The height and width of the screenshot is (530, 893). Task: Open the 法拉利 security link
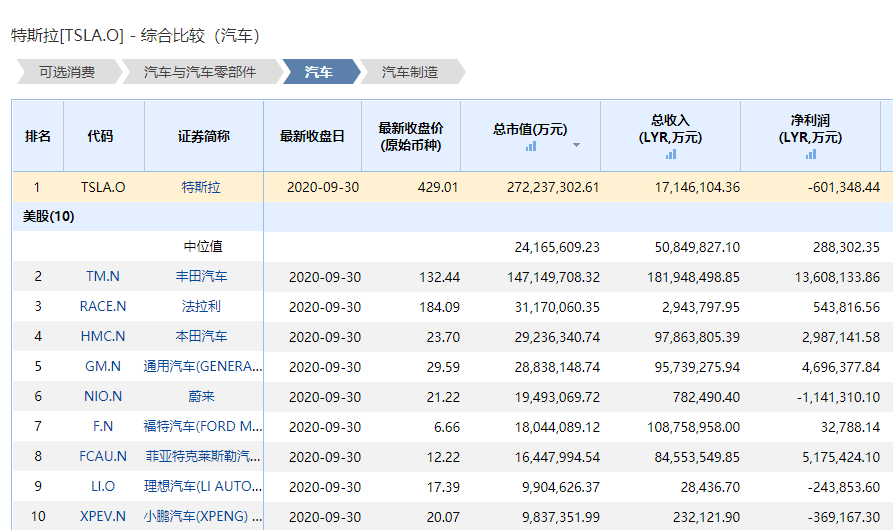click(x=201, y=306)
